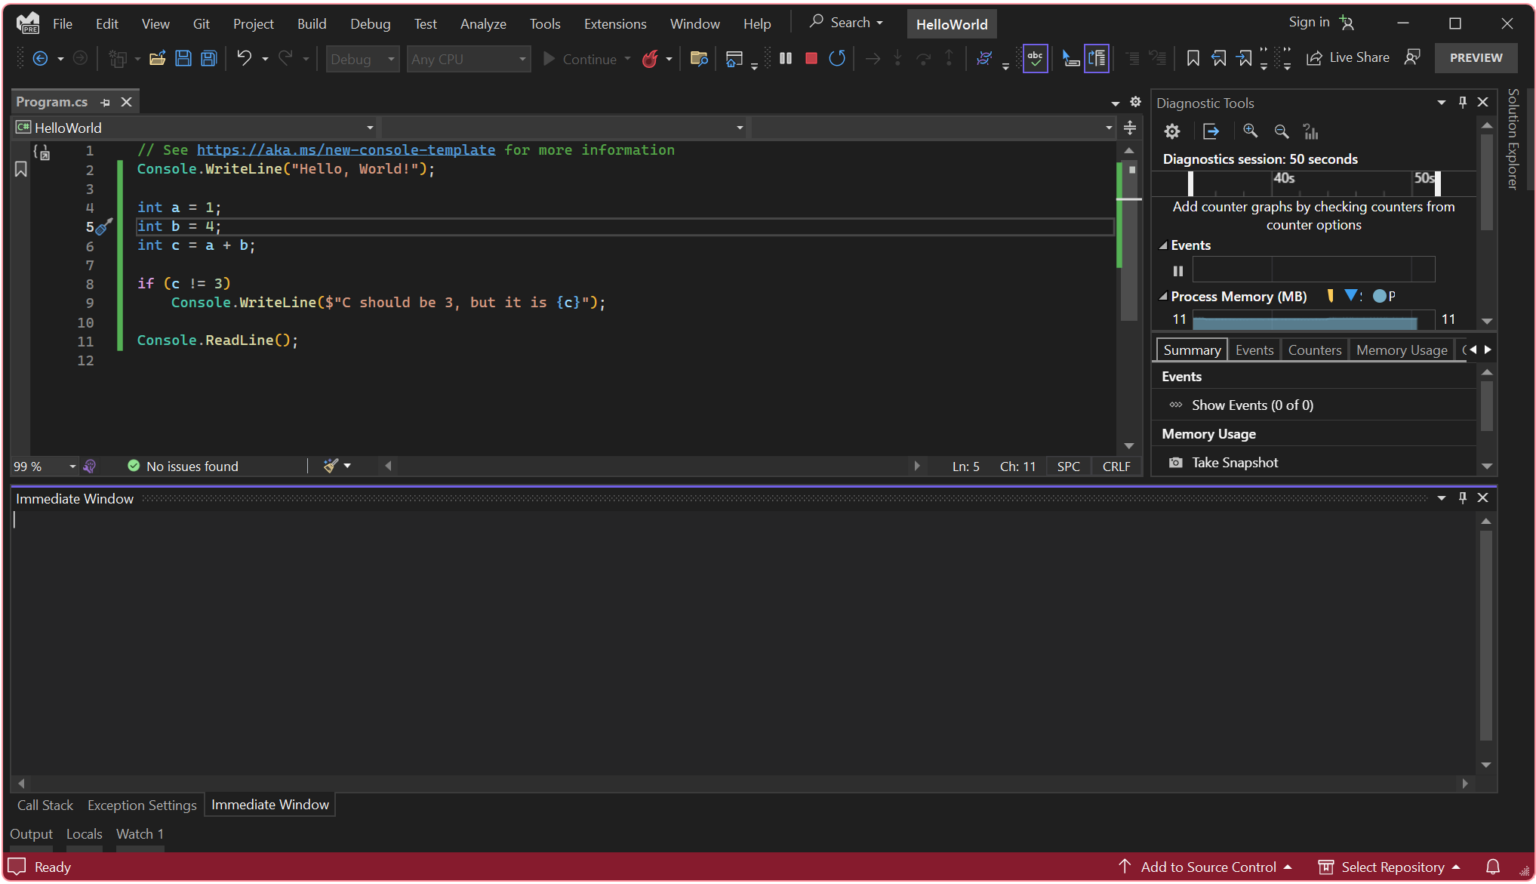Open the aka.ms new-console-template link

coord(346,150)
